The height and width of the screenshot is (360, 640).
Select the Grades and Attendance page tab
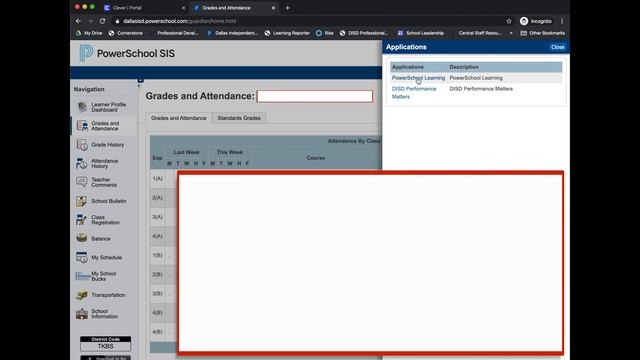click(179, 118)
